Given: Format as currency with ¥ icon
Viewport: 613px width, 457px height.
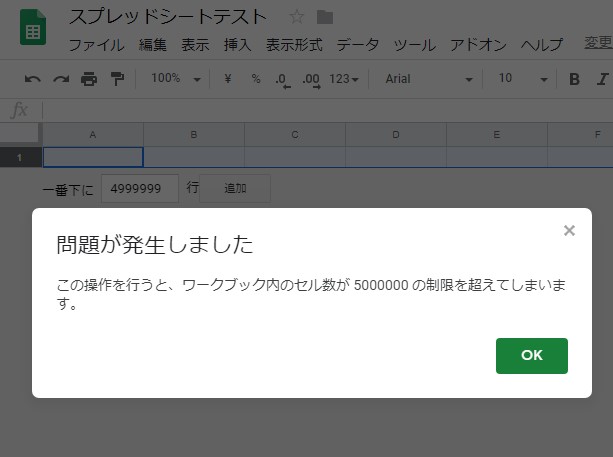Looking at the screenshot, I should click(x=227, y=79).
